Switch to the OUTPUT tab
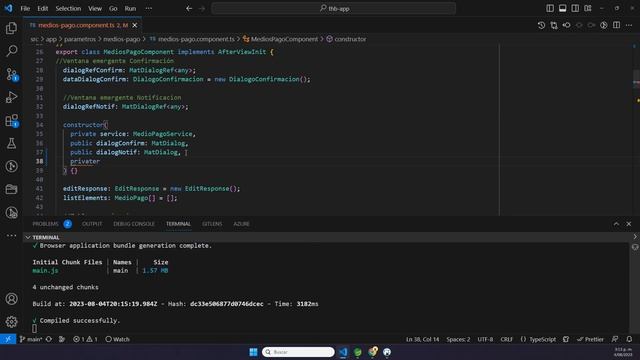Viewport: 640px width, 360px height. point(92,224)
